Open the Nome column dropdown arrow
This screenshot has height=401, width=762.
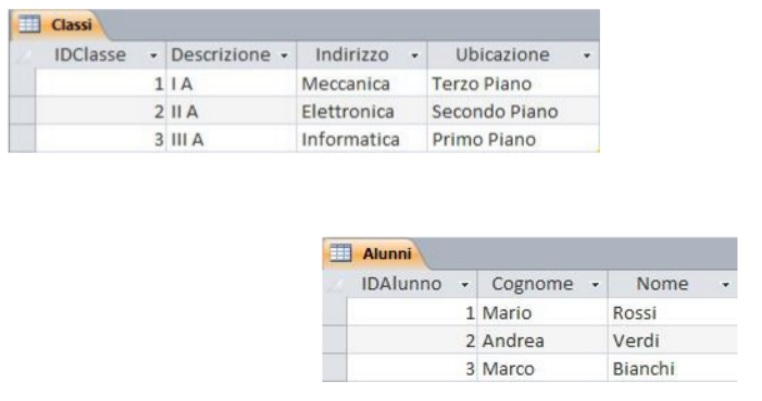[726, 285]
